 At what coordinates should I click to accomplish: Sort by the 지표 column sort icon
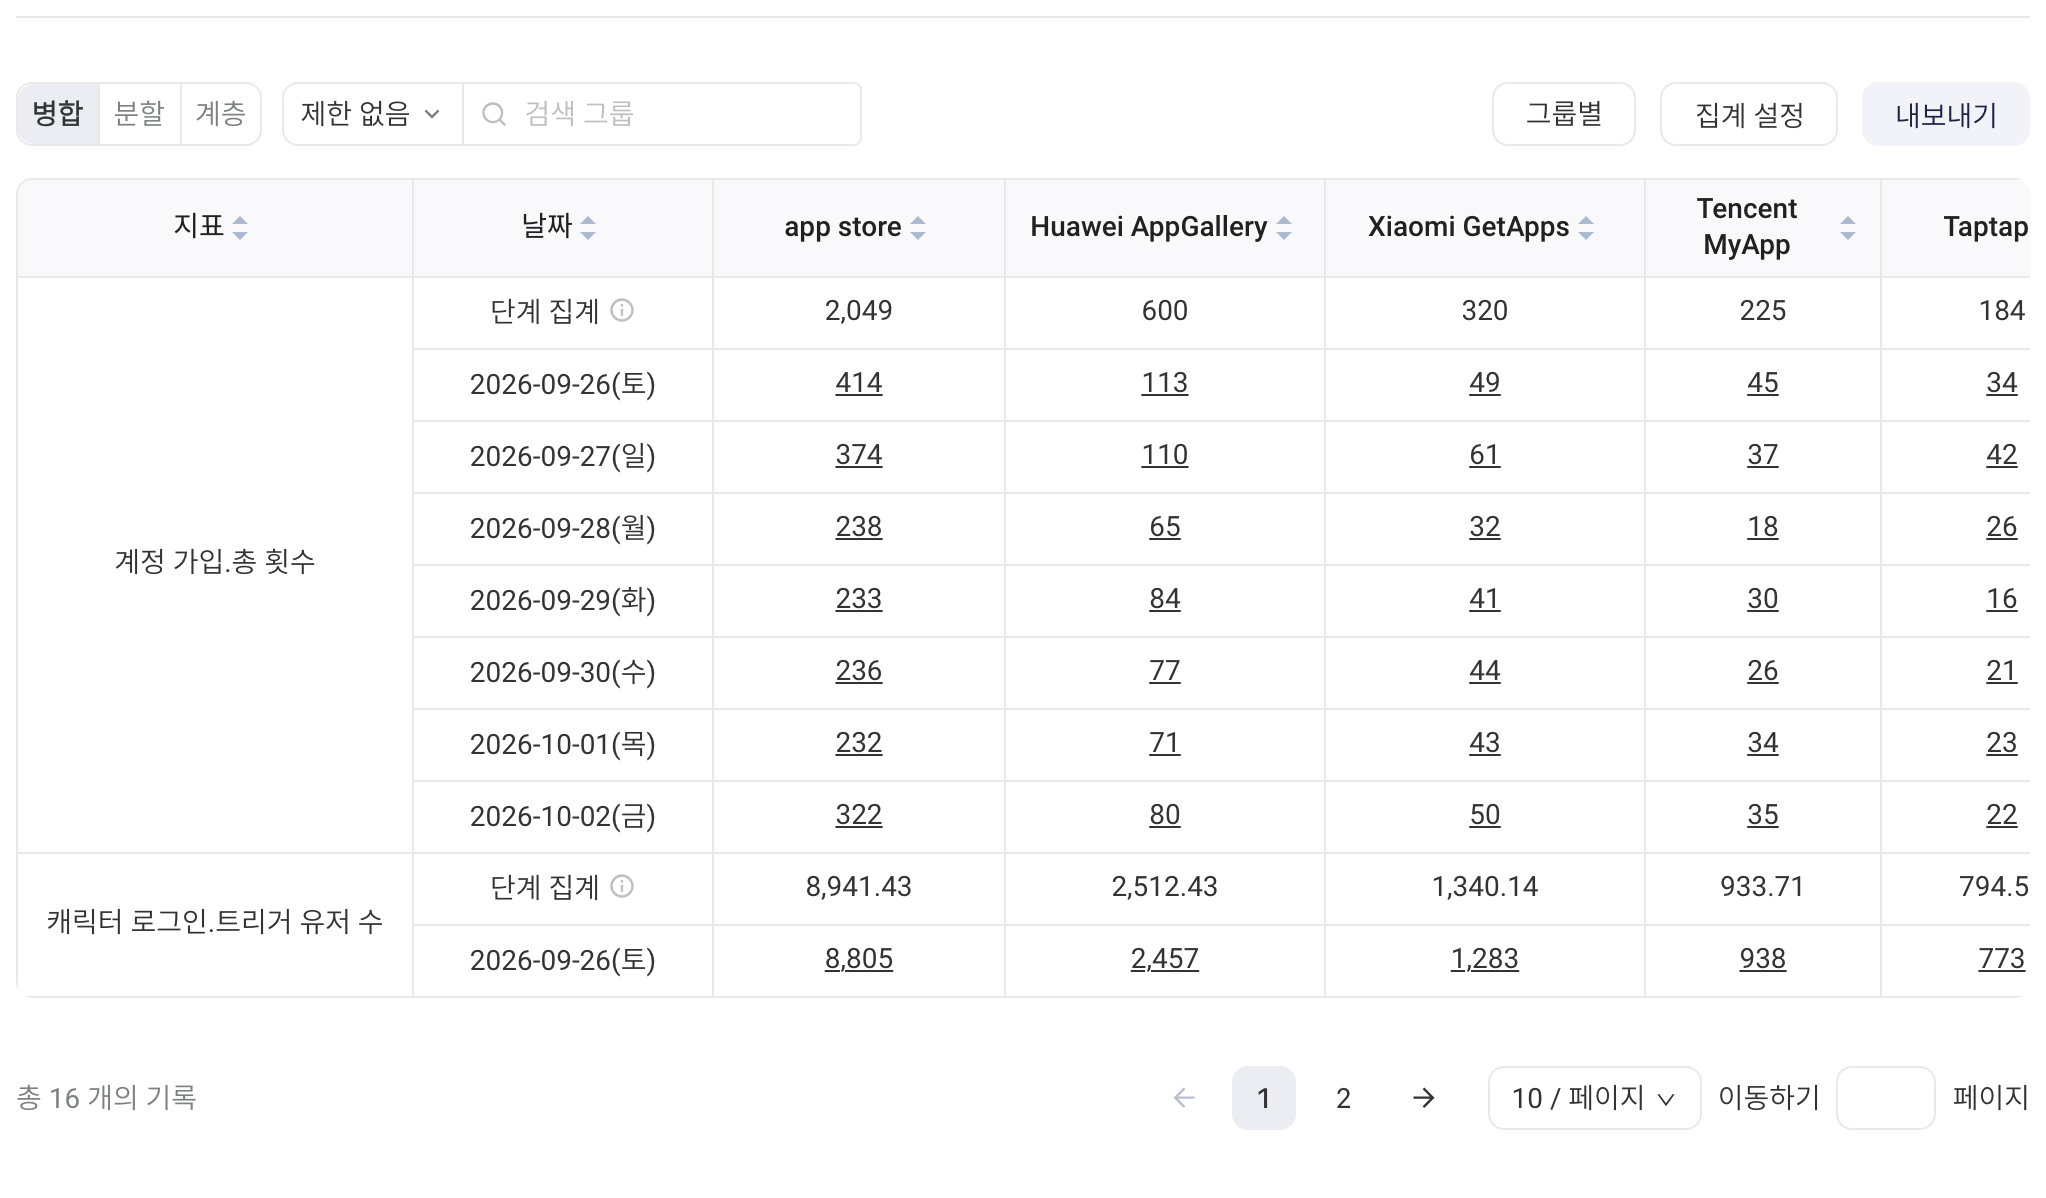coord(240,228)
